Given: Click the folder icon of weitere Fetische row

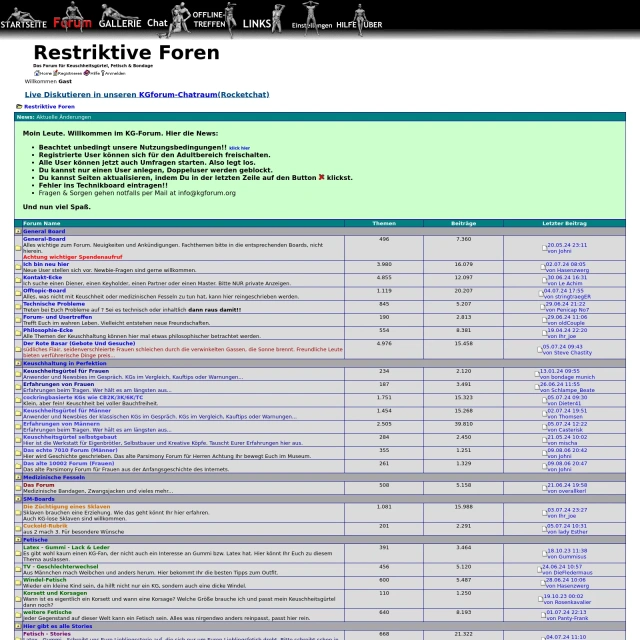Looking at the screenshot, I should (18, 615).
